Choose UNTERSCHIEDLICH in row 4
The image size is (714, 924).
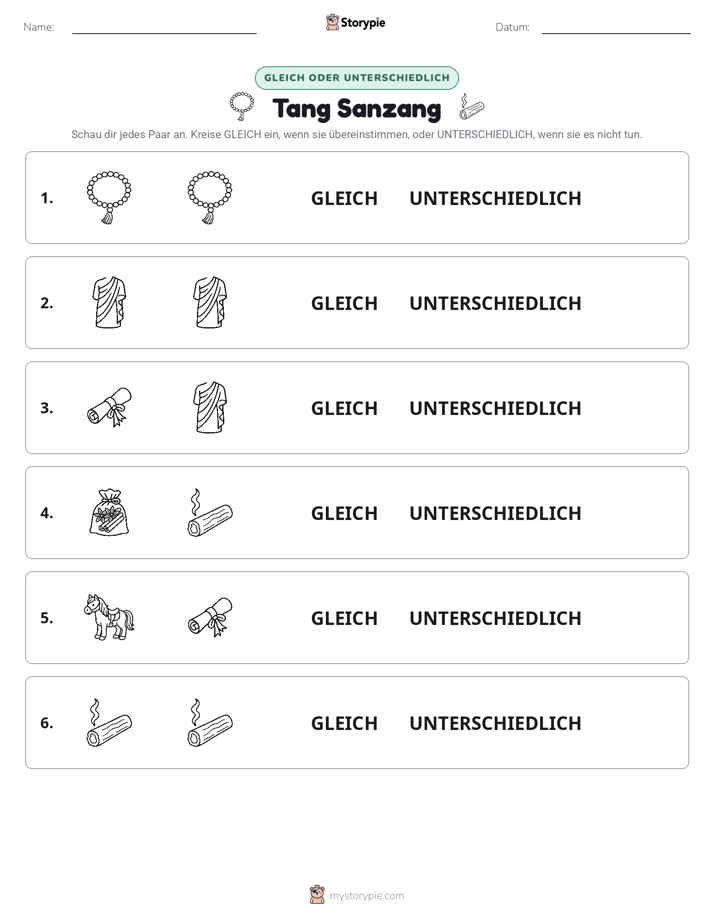pos(495,513)
